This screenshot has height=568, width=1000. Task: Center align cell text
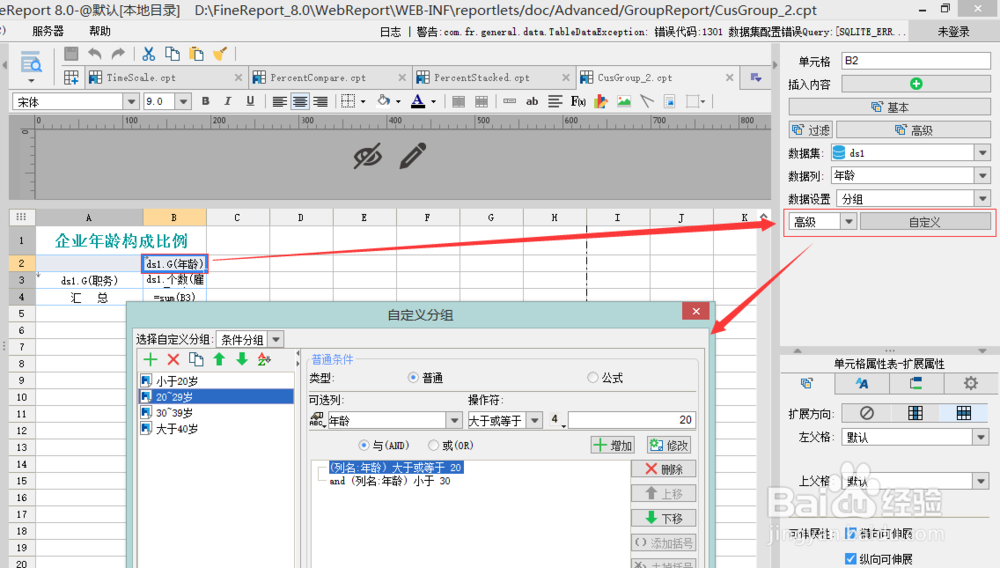click(300, 101)
